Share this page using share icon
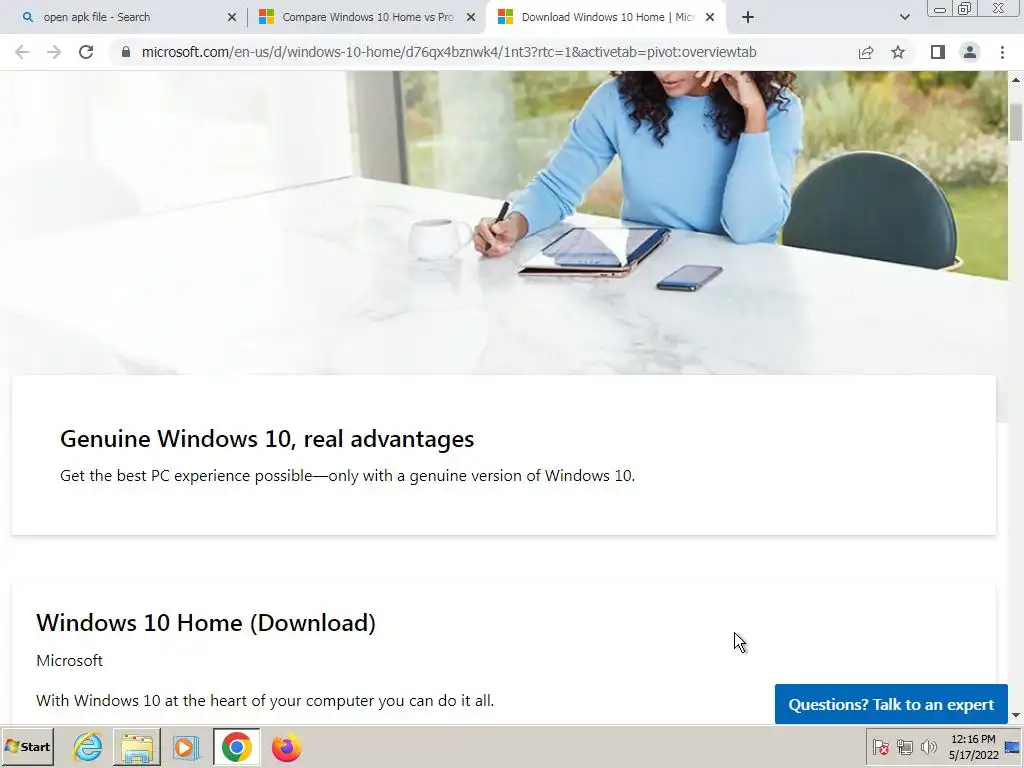This screenshot has width=1024, height=768. point(866,52)
